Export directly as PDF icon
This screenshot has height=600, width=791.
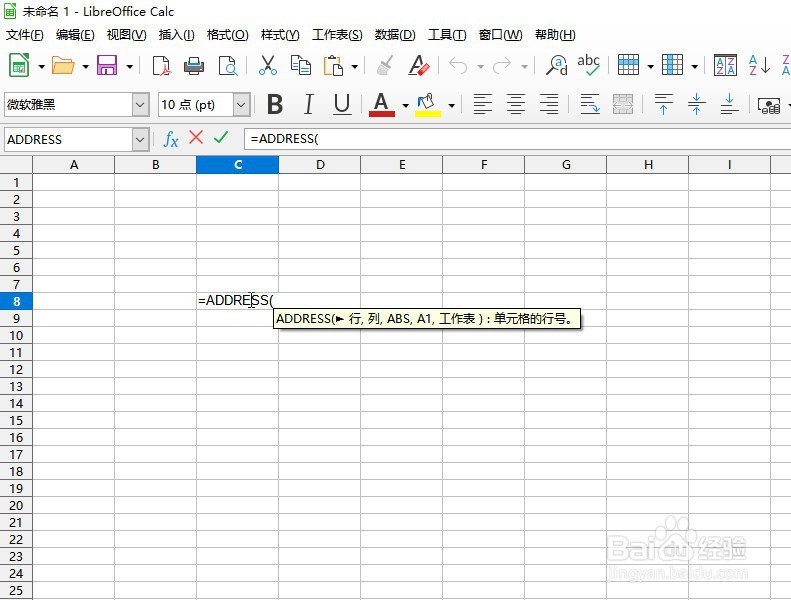pos(161,66)
